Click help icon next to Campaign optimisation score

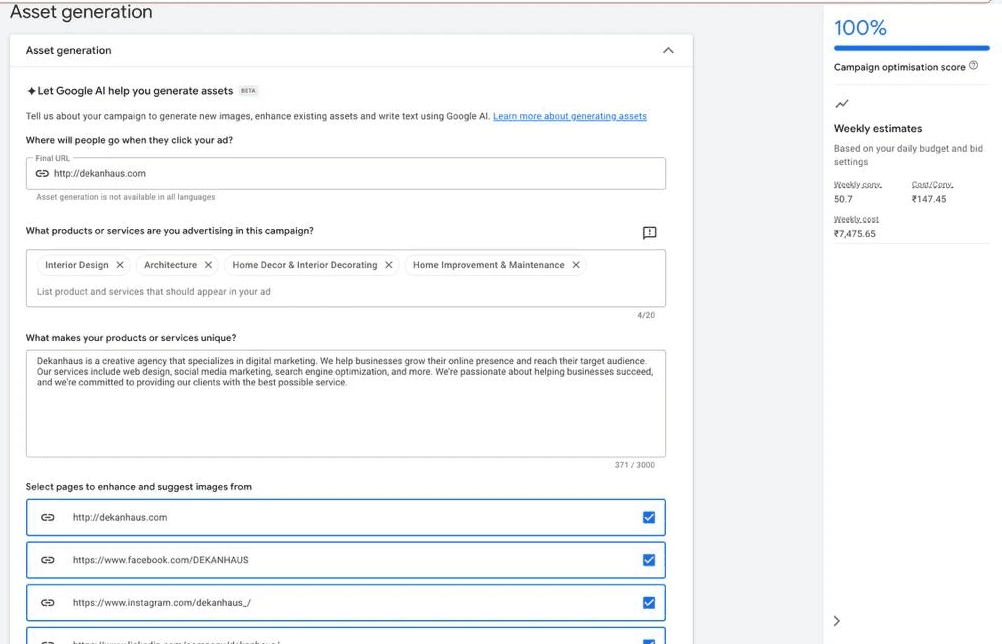(973, 65)
